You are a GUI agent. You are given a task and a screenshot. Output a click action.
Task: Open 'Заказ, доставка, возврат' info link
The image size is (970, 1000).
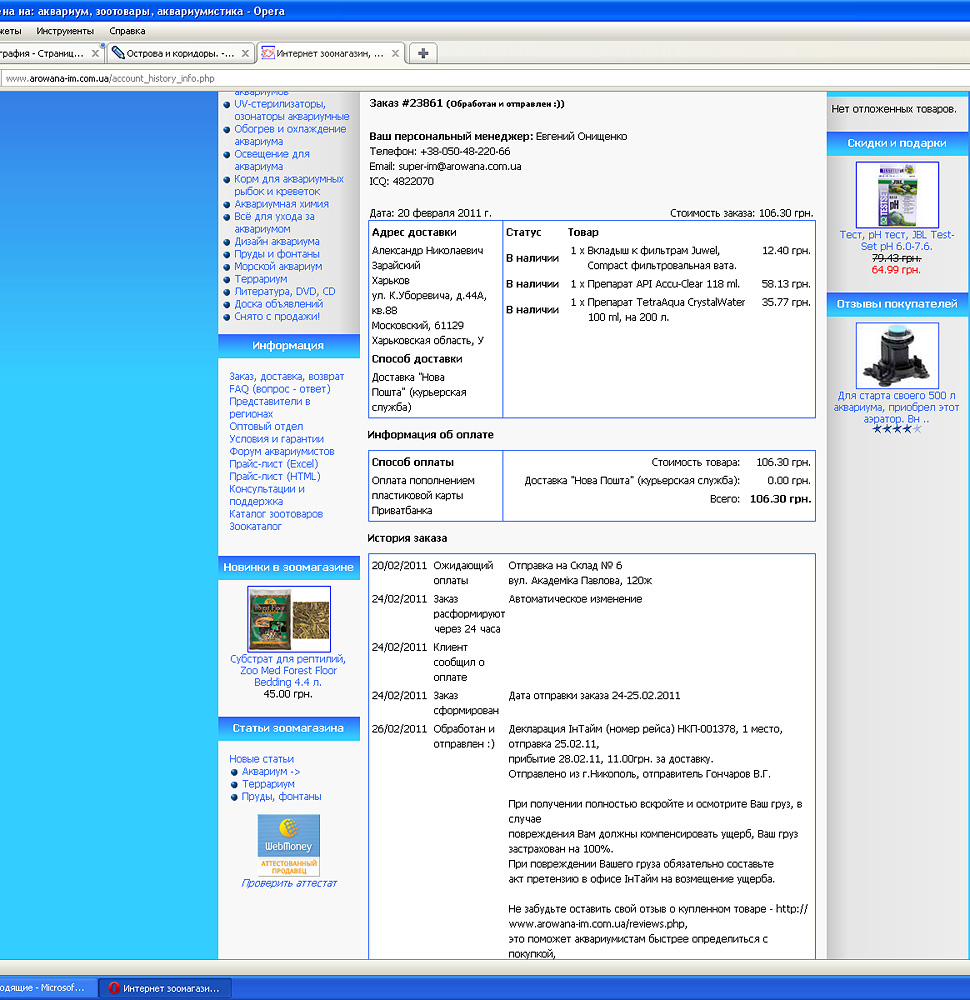point(286,376)
